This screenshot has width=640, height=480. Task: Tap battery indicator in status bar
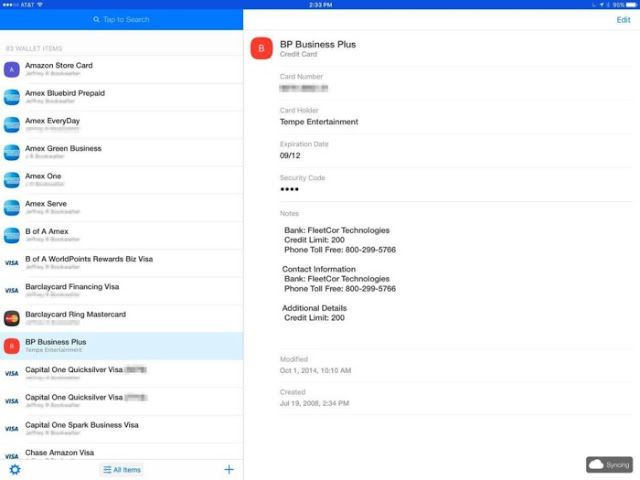630,5
